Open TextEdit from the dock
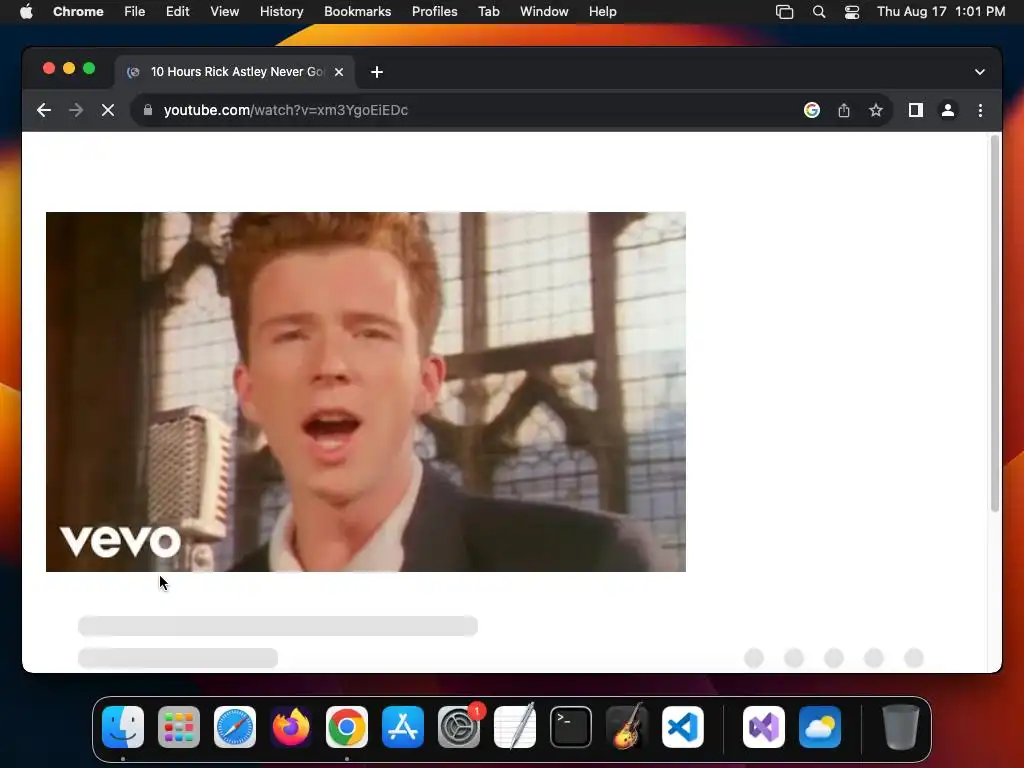 pyautogui.click(x=515, y=727)
